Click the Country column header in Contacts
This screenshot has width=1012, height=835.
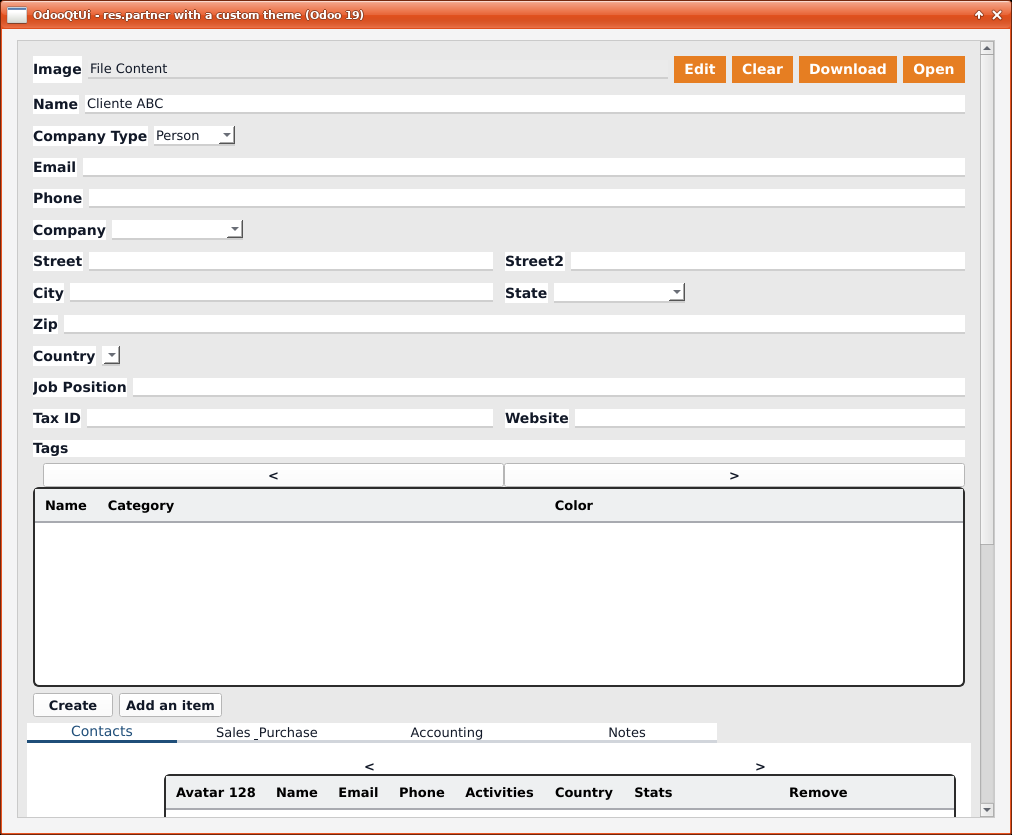[x=583, y=792]
